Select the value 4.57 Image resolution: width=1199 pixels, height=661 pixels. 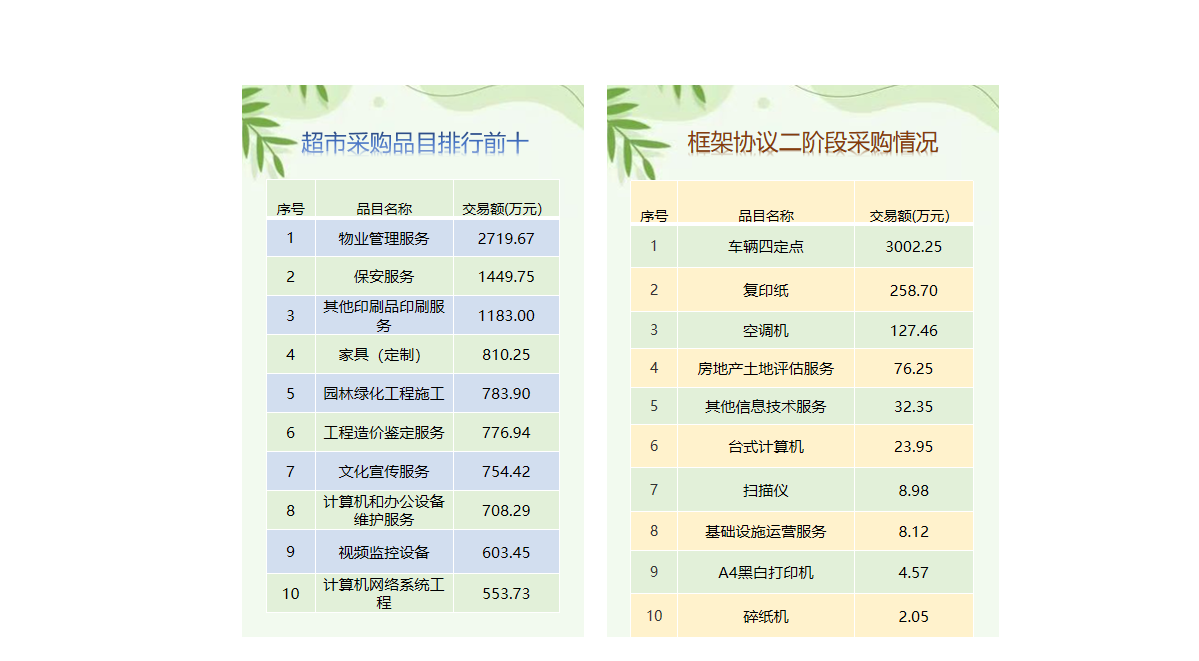pos(914,573)
